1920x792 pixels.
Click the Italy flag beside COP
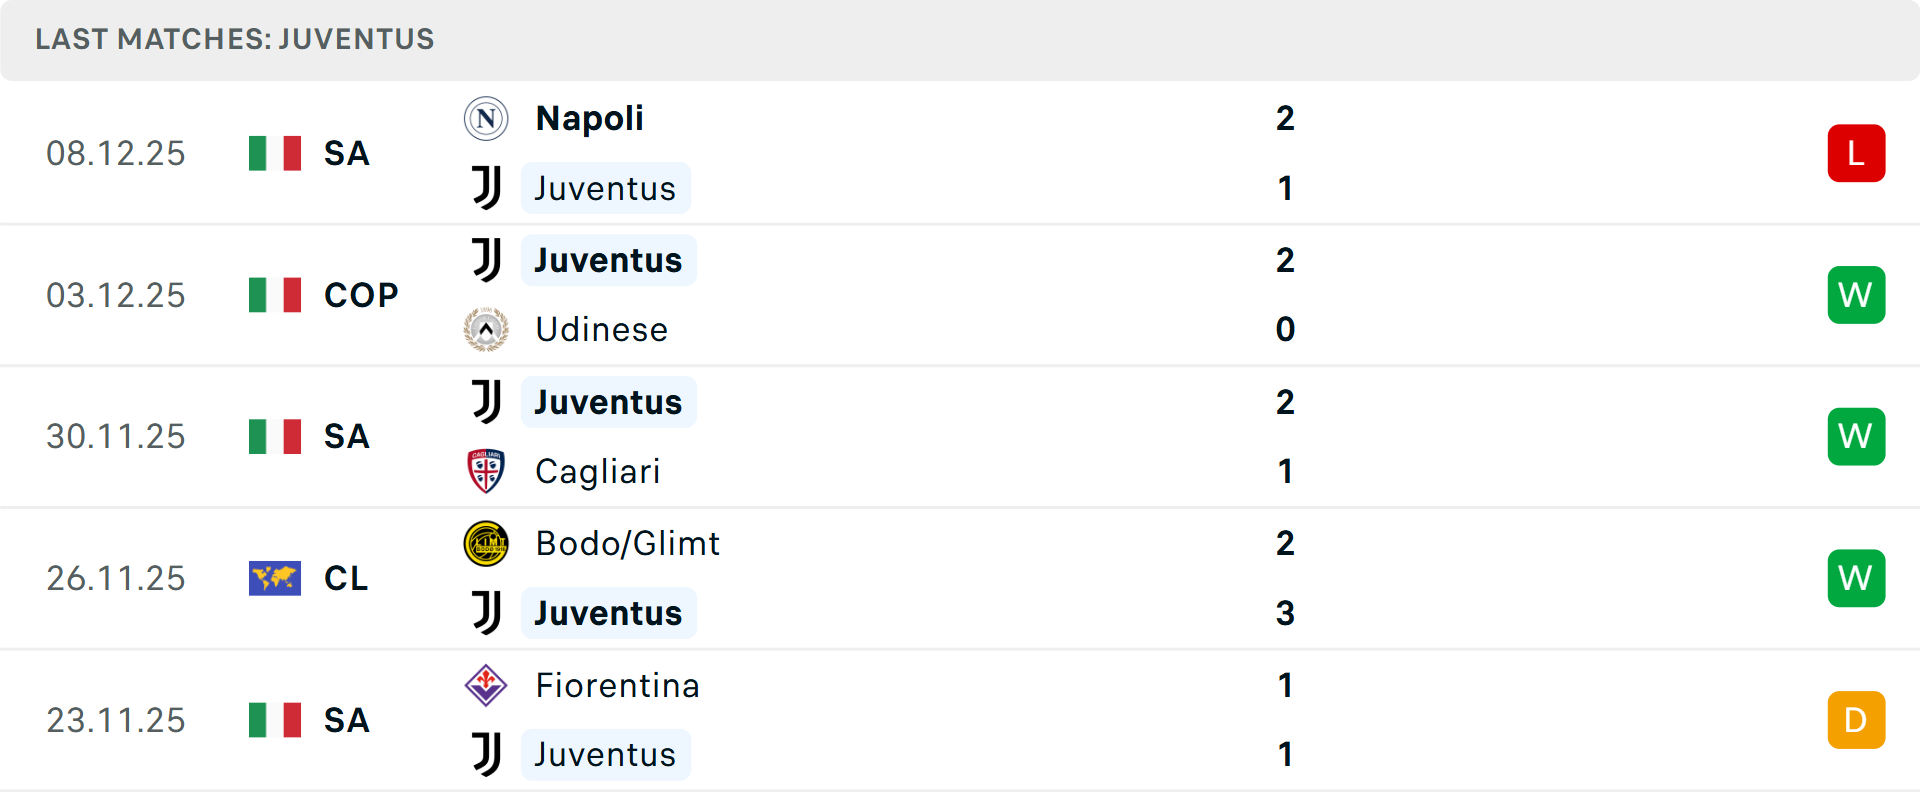275,295
